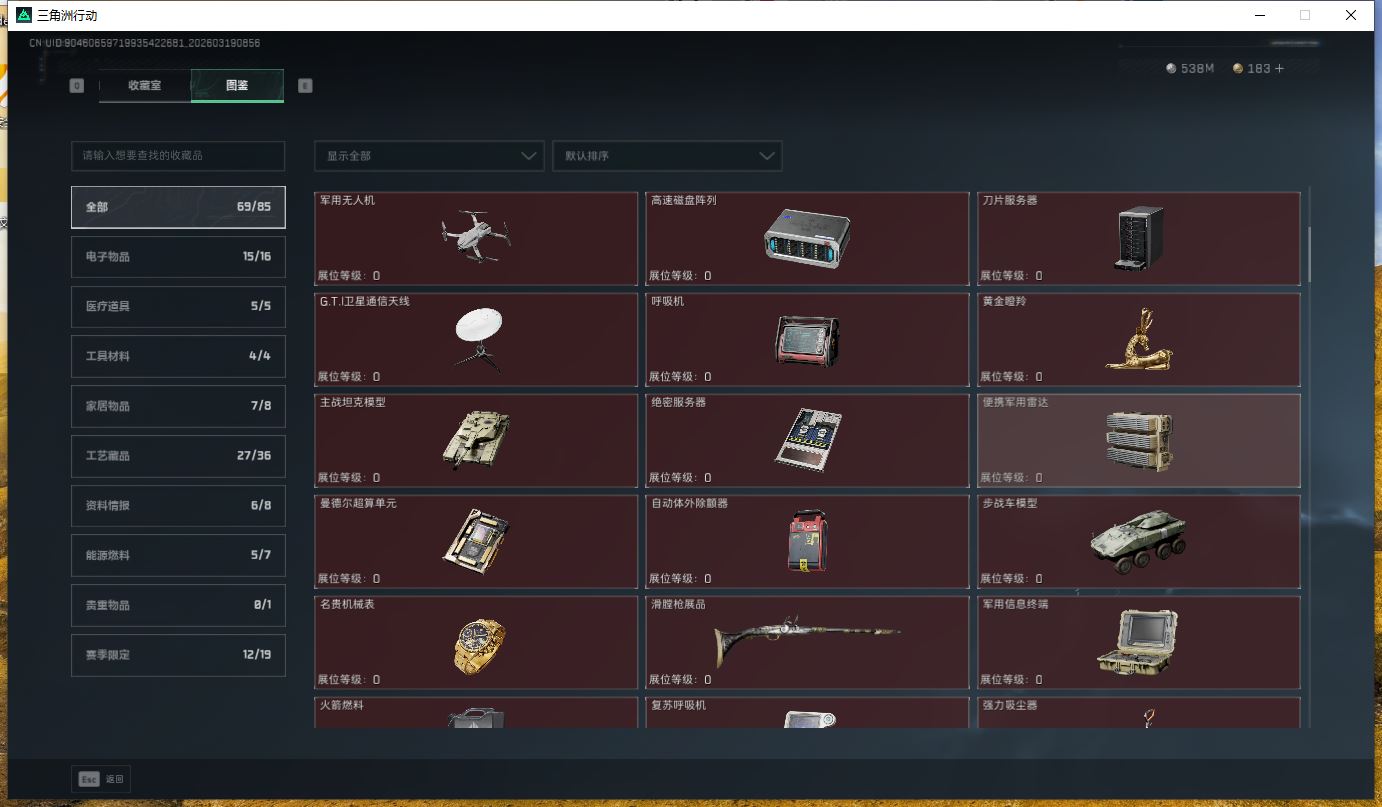Click the 滑膛枪展品 musket exhibit icon
Image resolution: width=1382 pixels, height=807 pixels.
807,637
